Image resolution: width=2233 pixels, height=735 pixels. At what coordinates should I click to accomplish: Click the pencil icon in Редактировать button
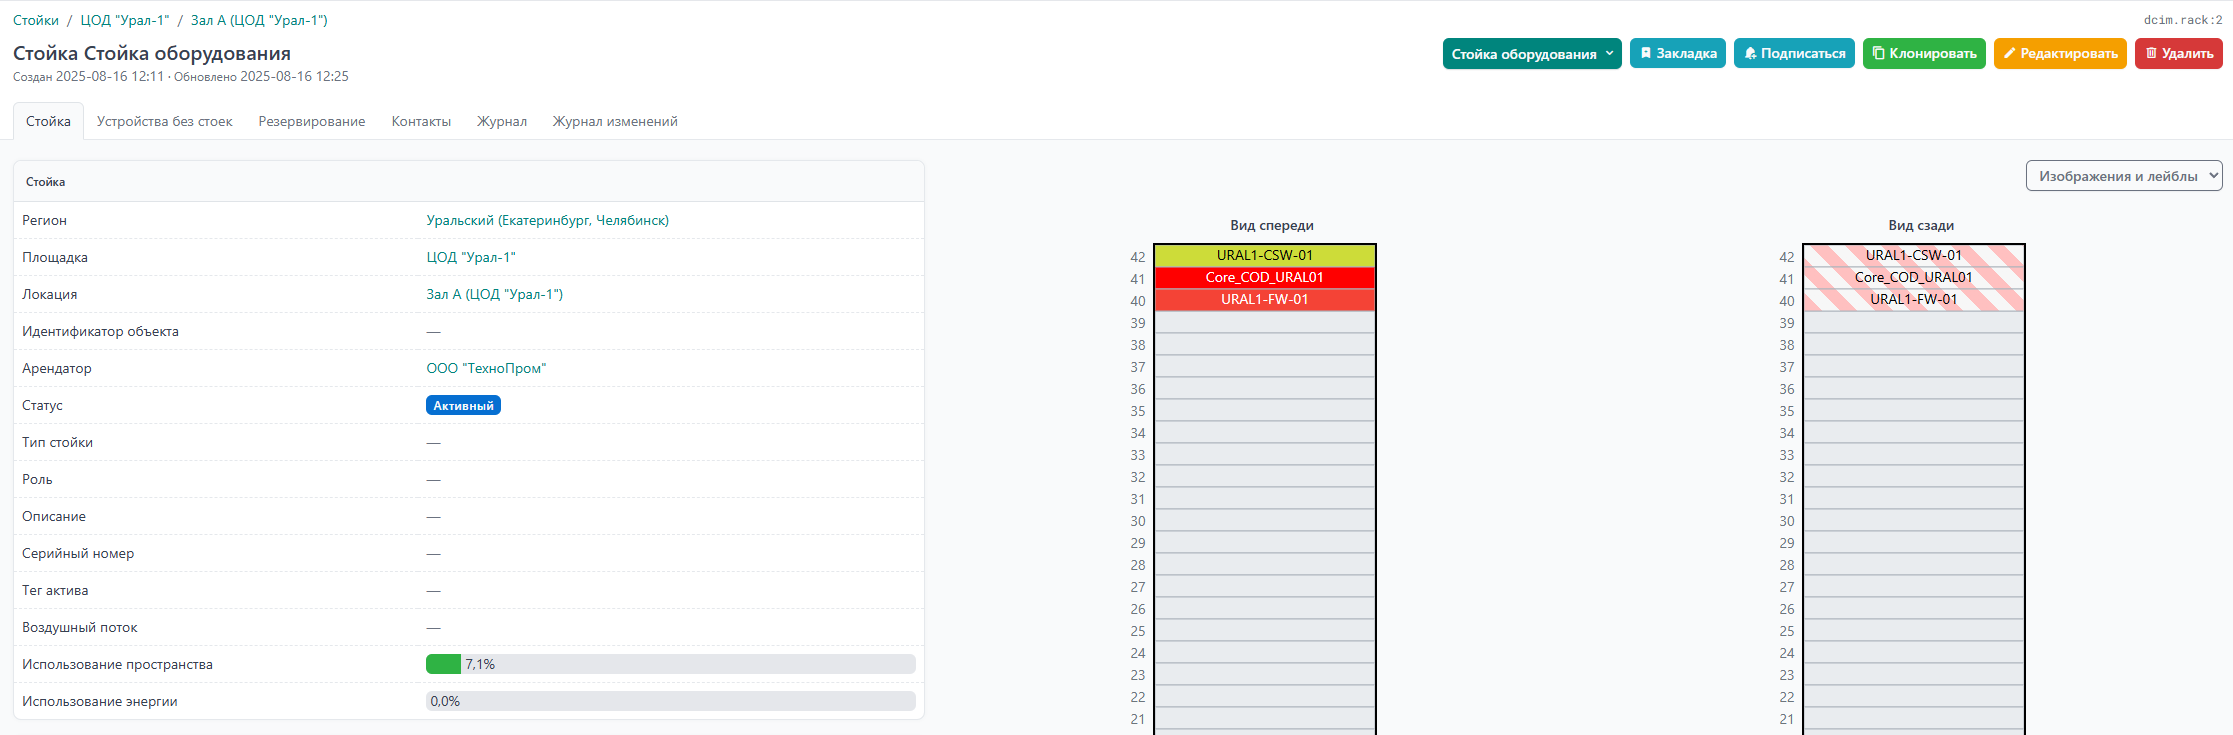pos(2009,54)
